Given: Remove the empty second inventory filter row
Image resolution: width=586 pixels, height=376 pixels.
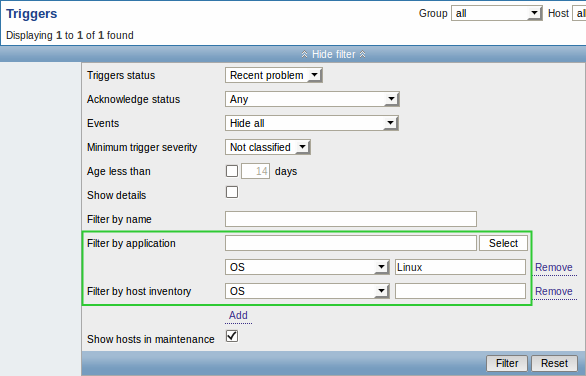Looking at the screenshot, I should coord(553,292).
